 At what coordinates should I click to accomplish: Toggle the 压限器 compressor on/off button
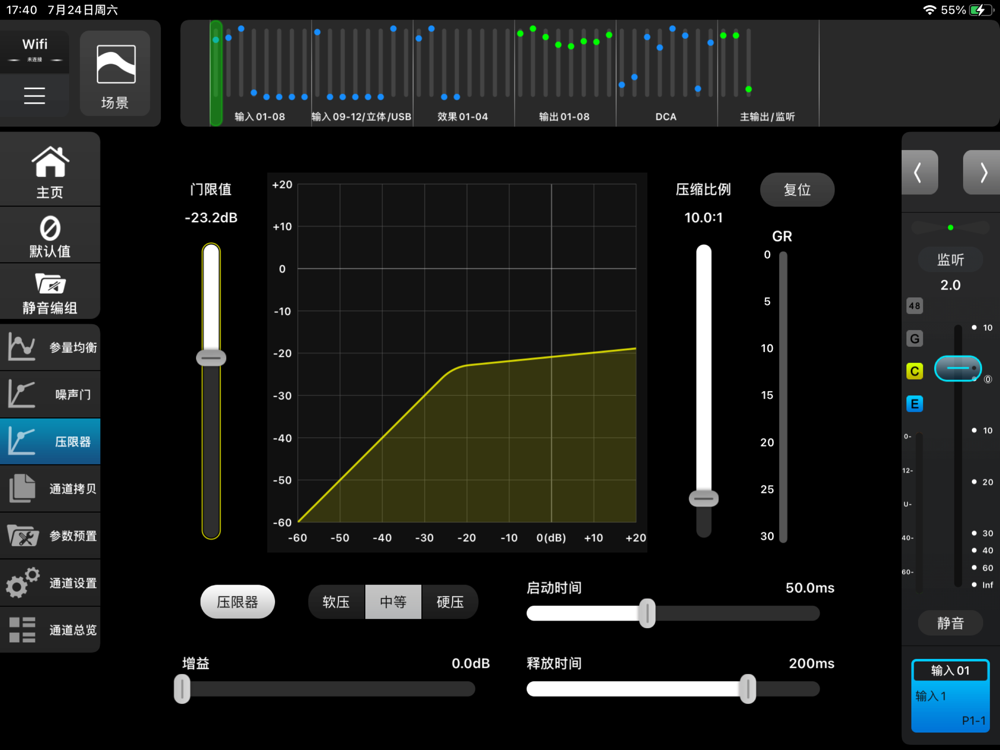pos(237,602)
